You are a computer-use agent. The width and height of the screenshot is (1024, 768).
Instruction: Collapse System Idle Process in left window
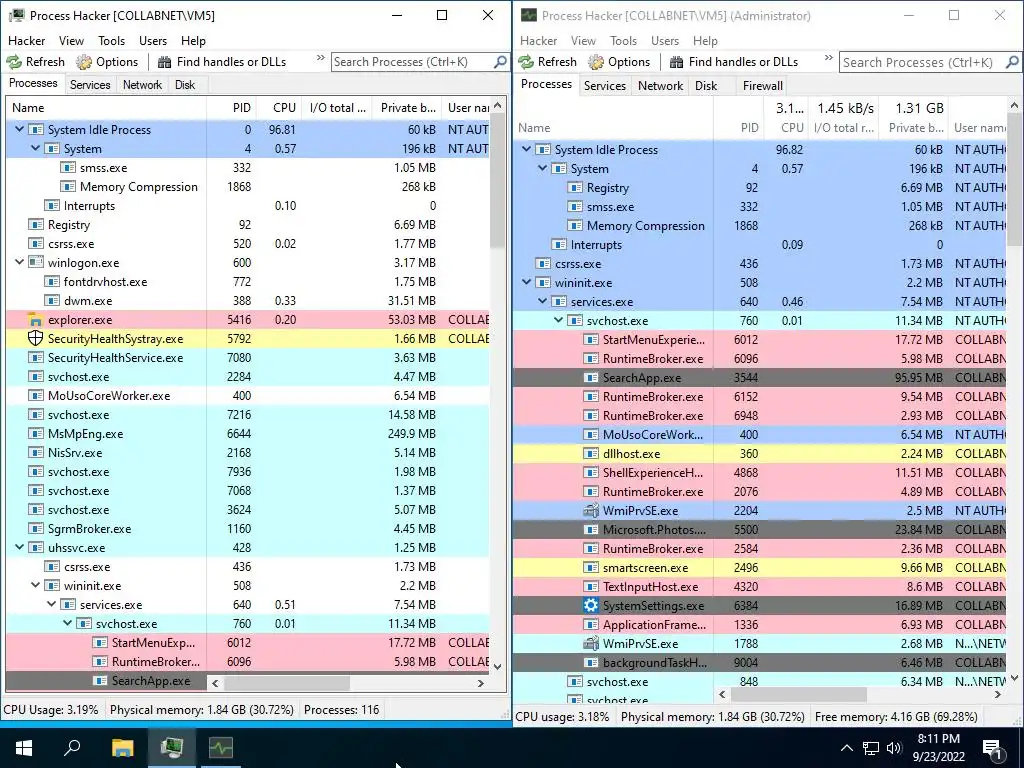20,129
